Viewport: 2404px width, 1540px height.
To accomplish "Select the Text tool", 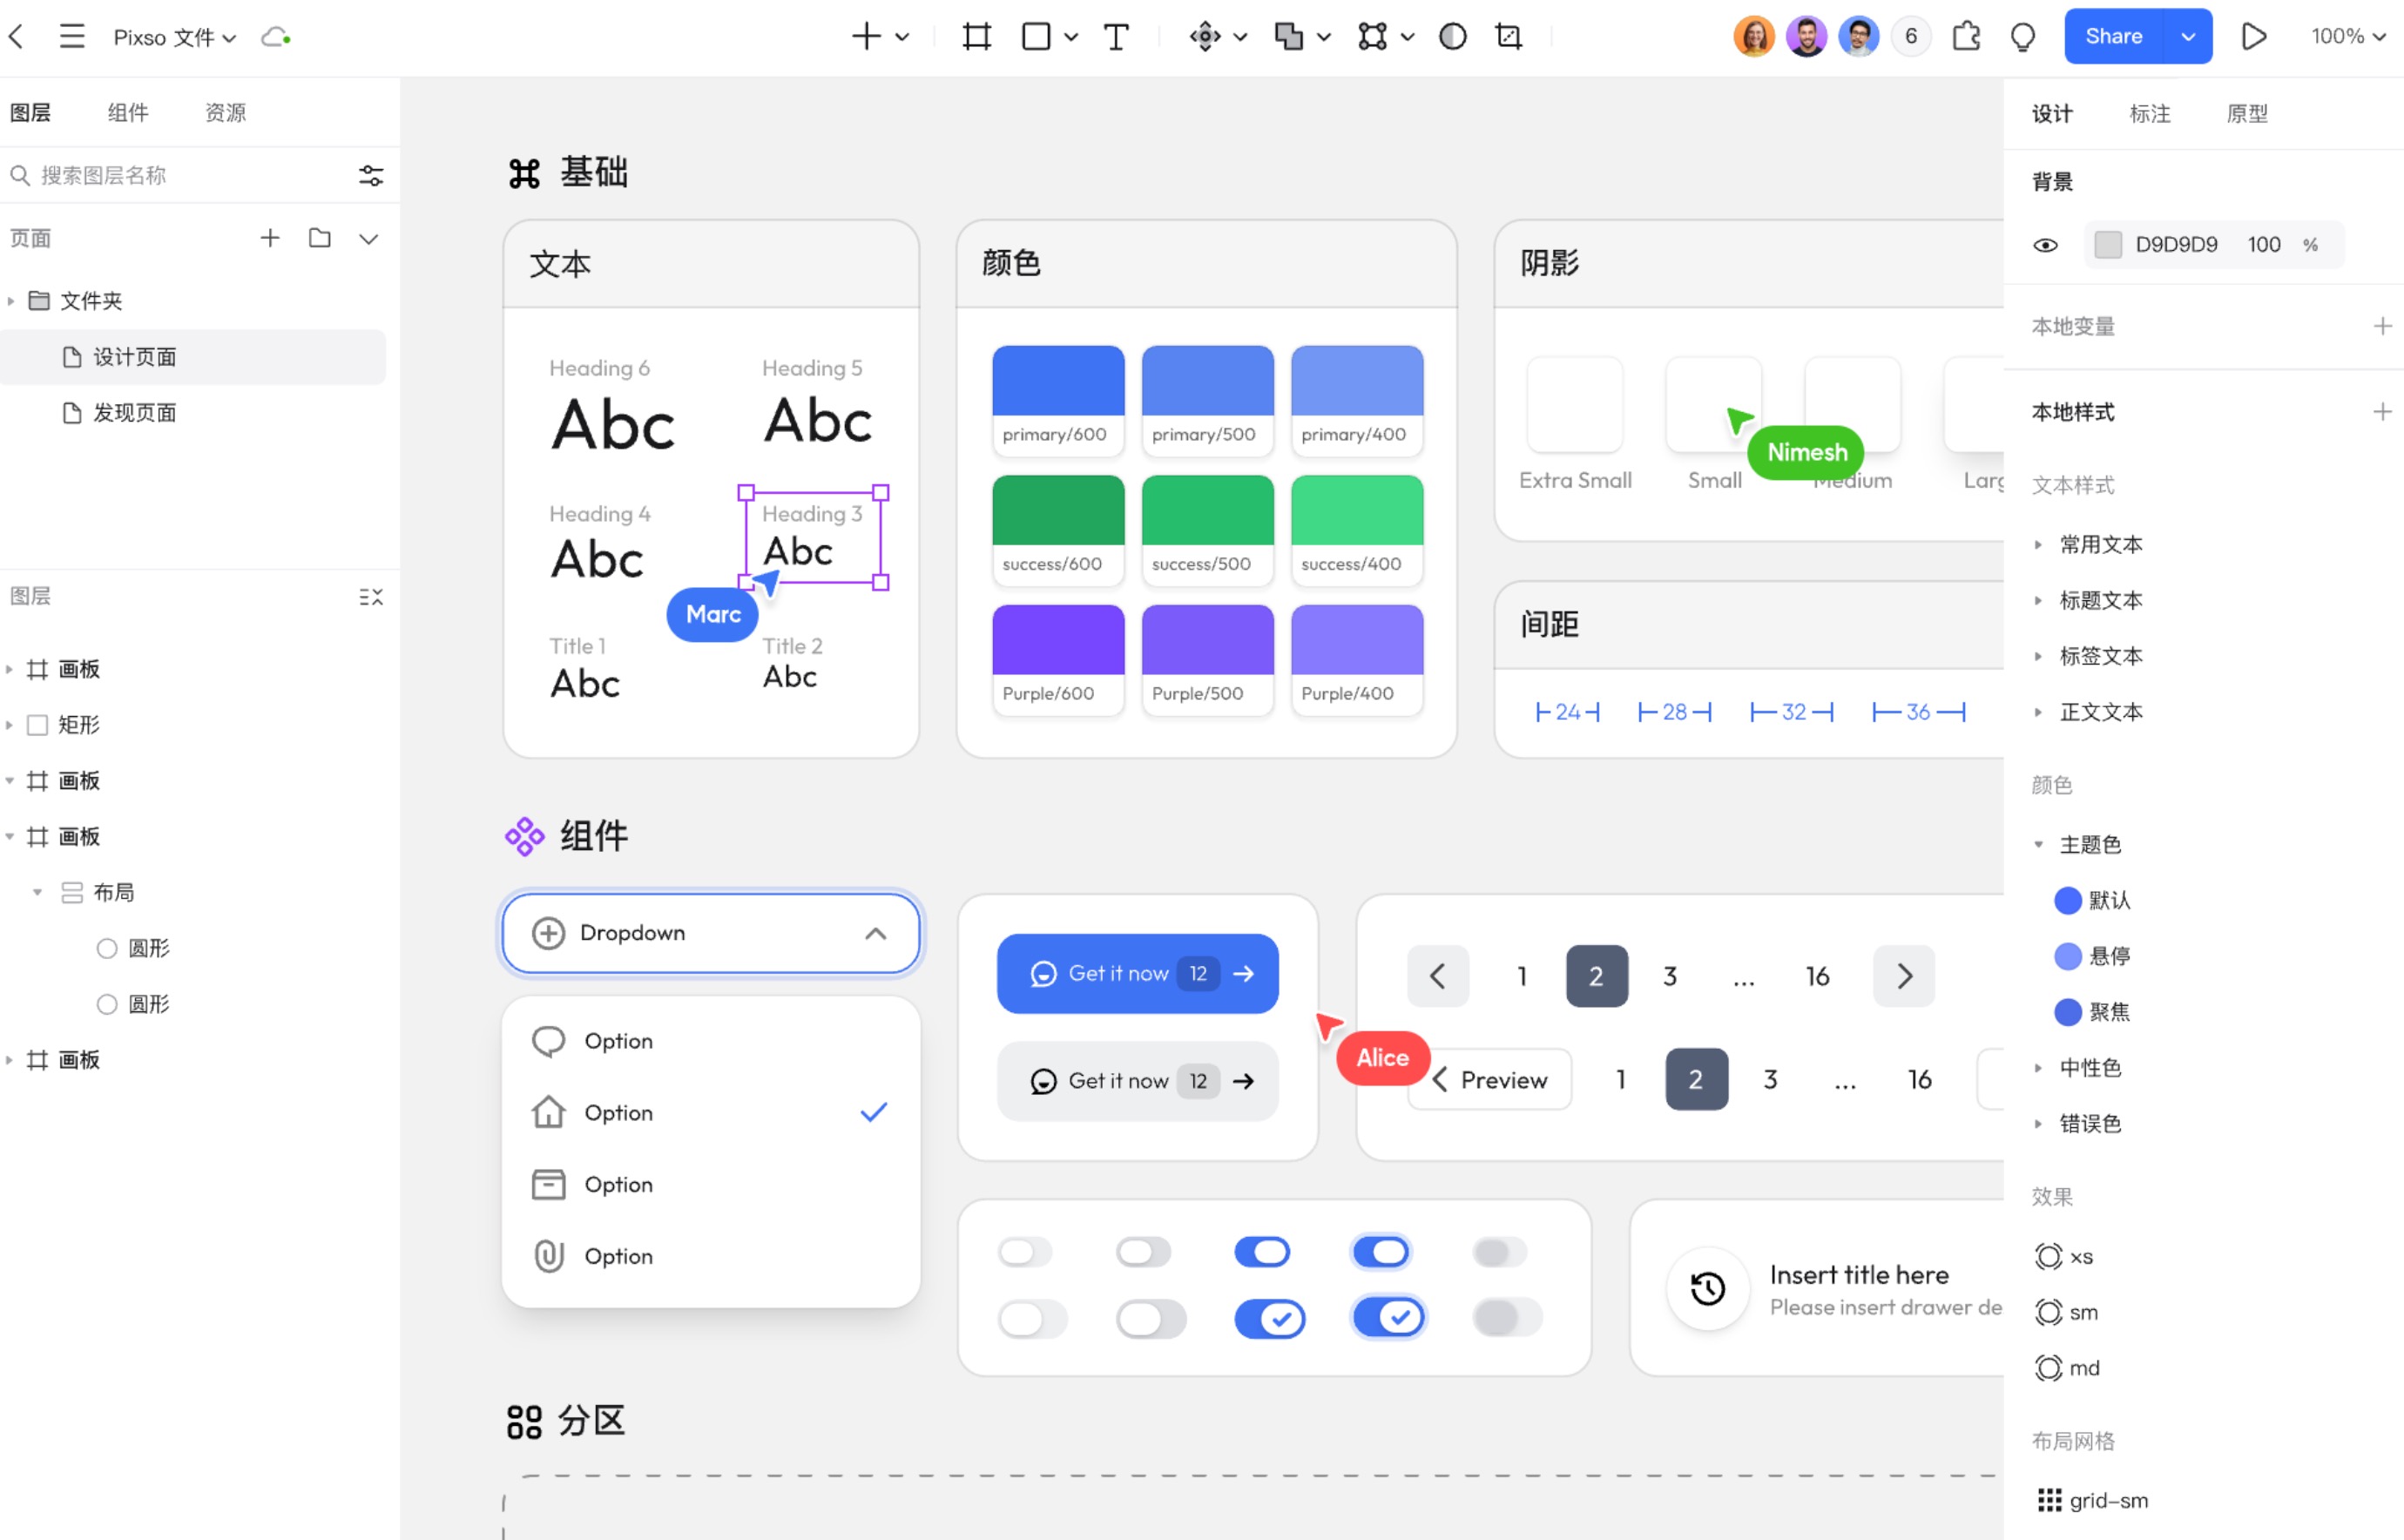I will point(1116,37).
